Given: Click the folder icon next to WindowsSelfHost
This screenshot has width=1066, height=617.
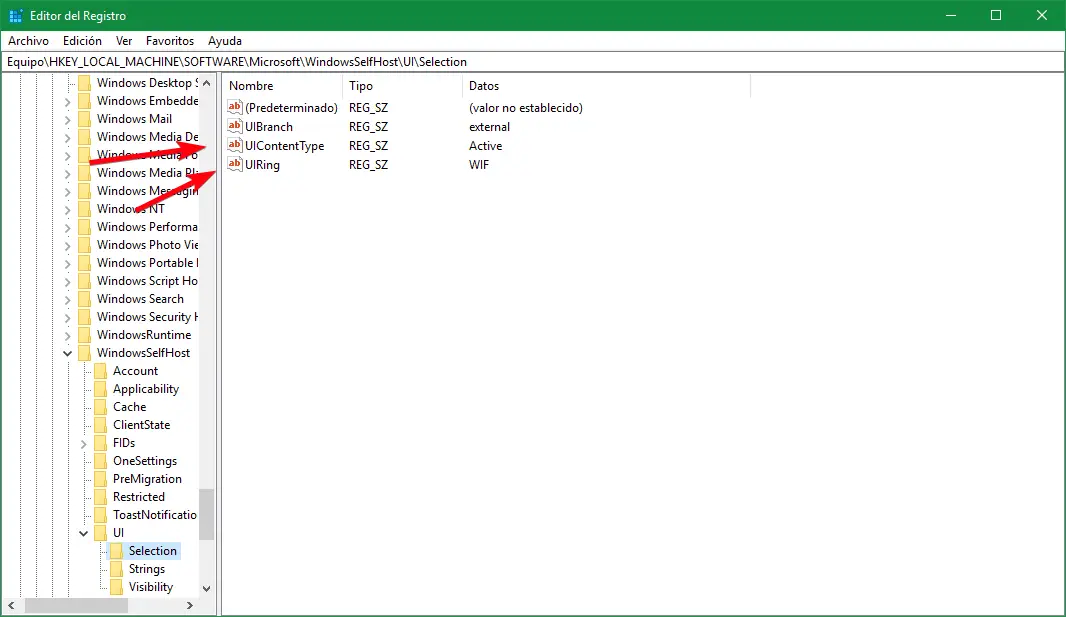Looking at the screenshot, I should 84,353.
